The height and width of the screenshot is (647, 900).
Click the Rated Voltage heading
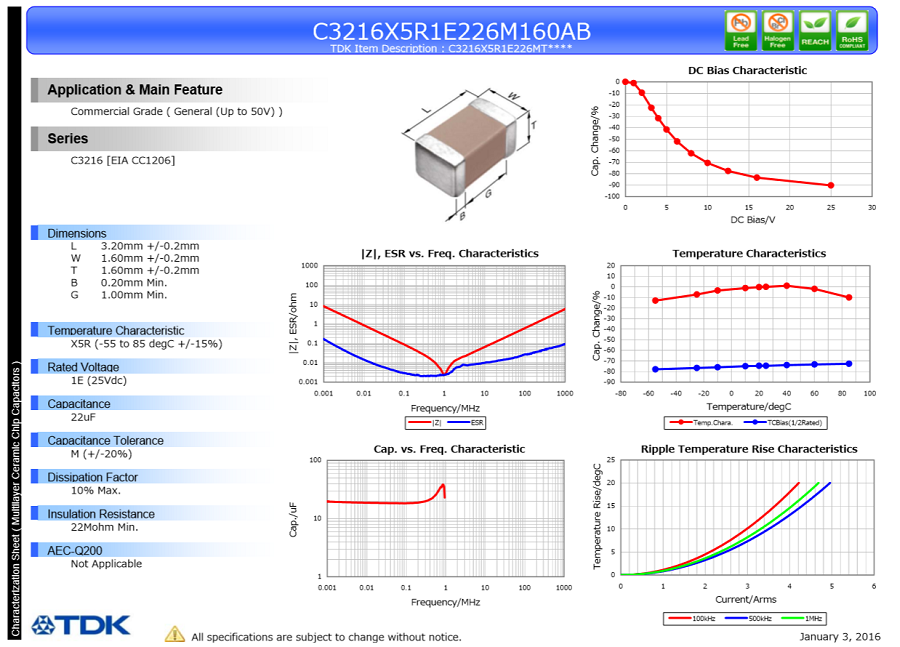click(x=83, y=367)
